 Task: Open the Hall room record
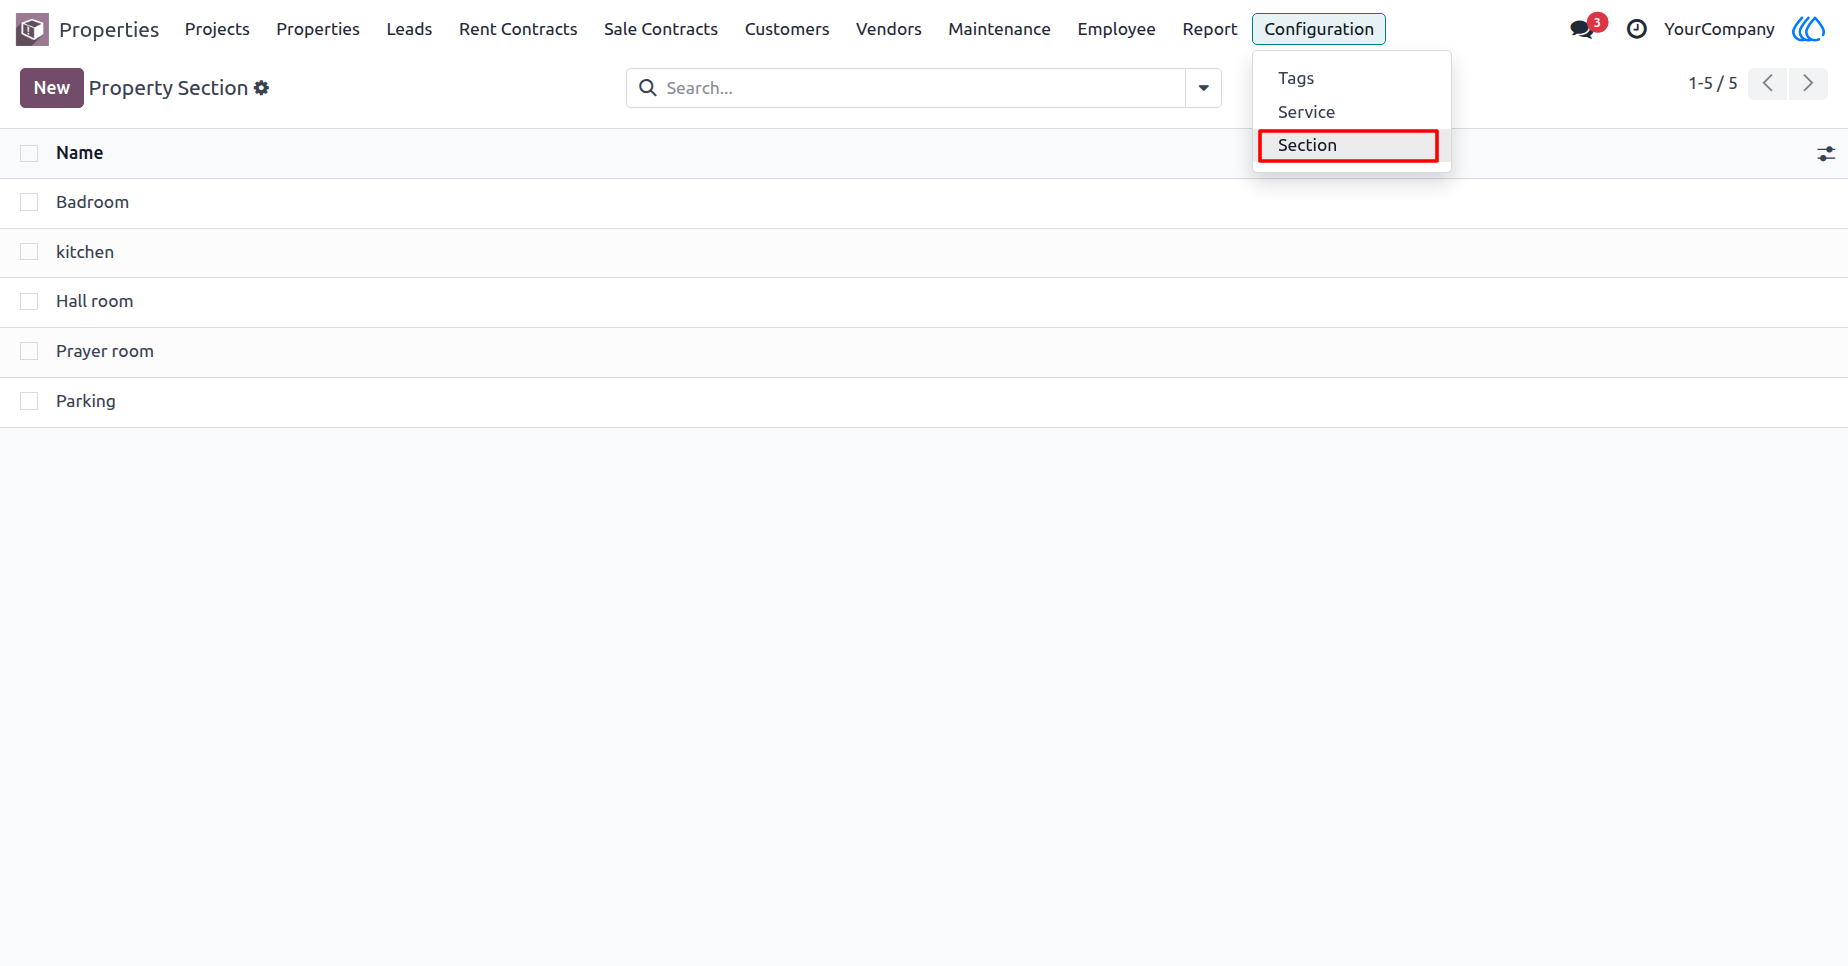924,302
